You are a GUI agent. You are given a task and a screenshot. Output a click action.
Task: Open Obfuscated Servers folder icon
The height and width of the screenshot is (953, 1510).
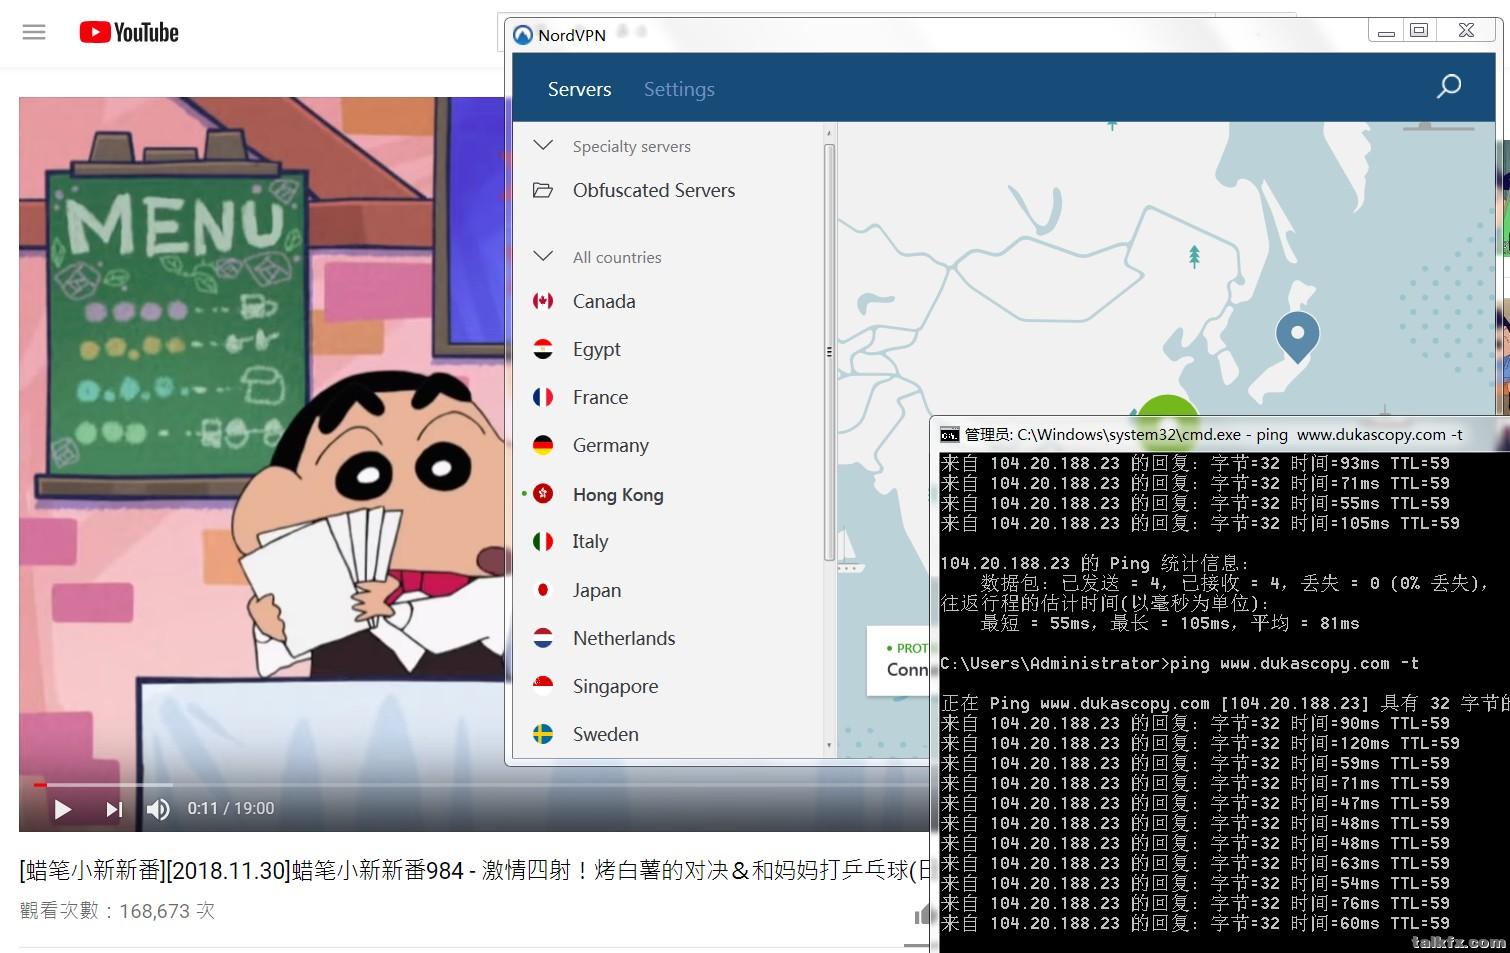[543, 190]
